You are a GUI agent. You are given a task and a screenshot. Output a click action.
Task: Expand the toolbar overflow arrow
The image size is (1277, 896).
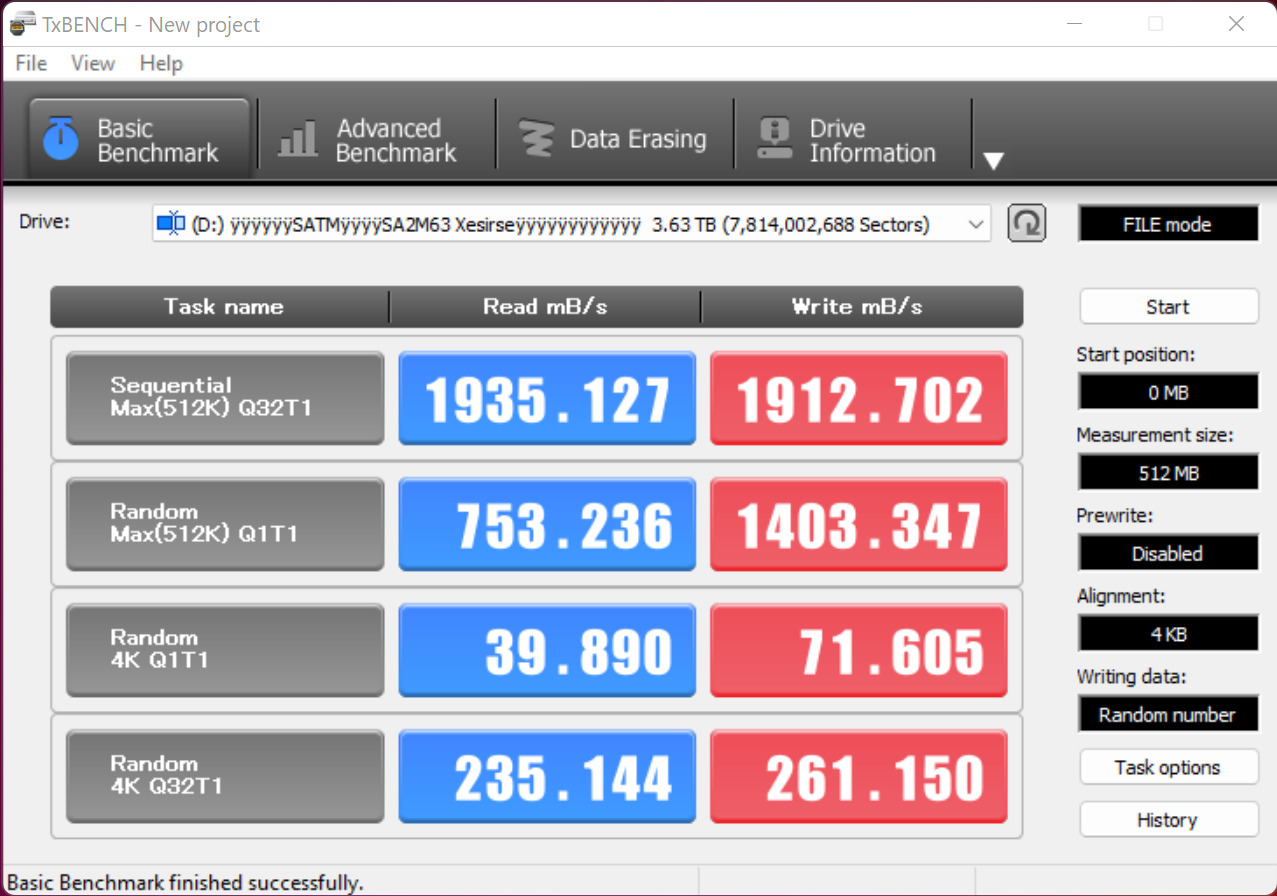(993, 161)
